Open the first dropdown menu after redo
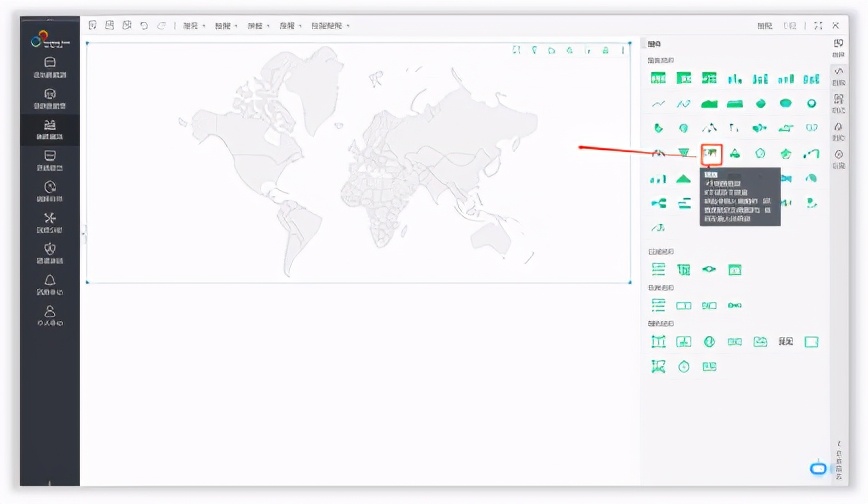This screenshot has width=868, height=504. click(194, 25)
